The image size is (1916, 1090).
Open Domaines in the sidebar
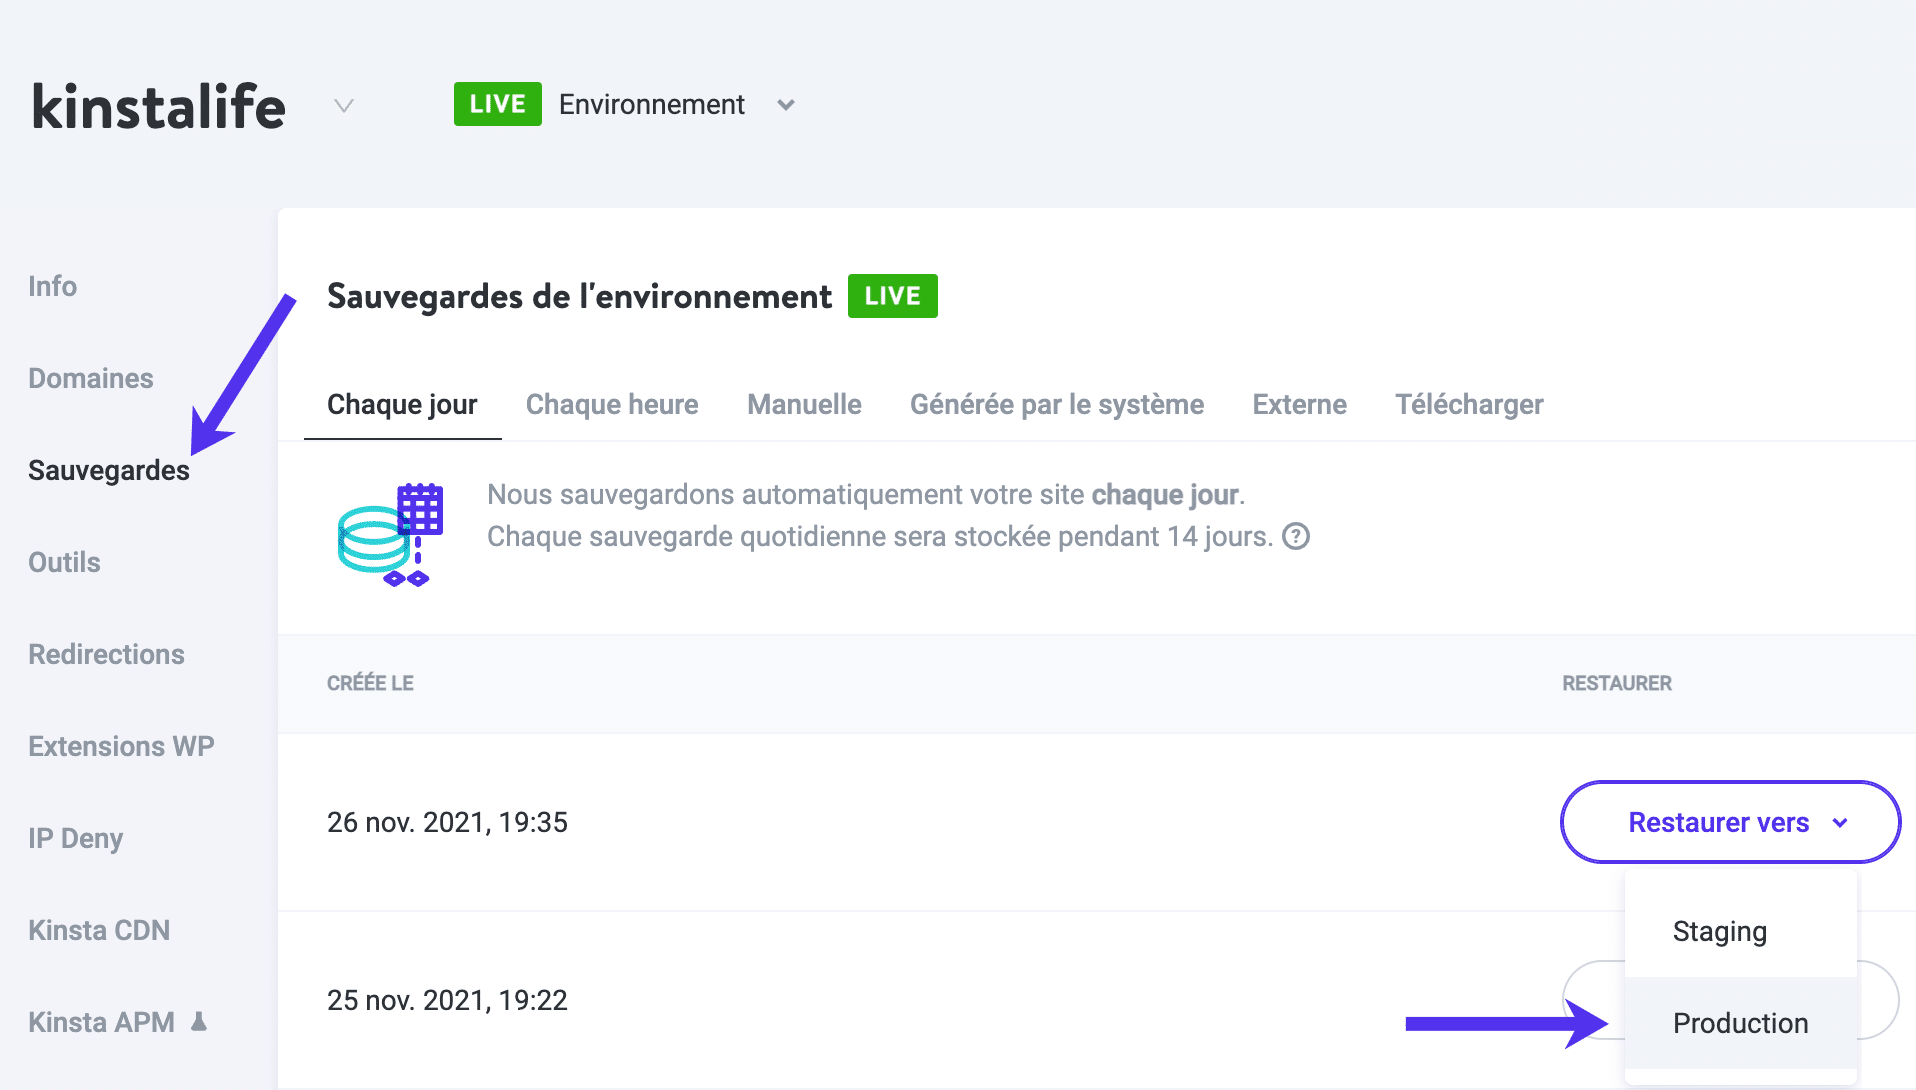point(90,378)
